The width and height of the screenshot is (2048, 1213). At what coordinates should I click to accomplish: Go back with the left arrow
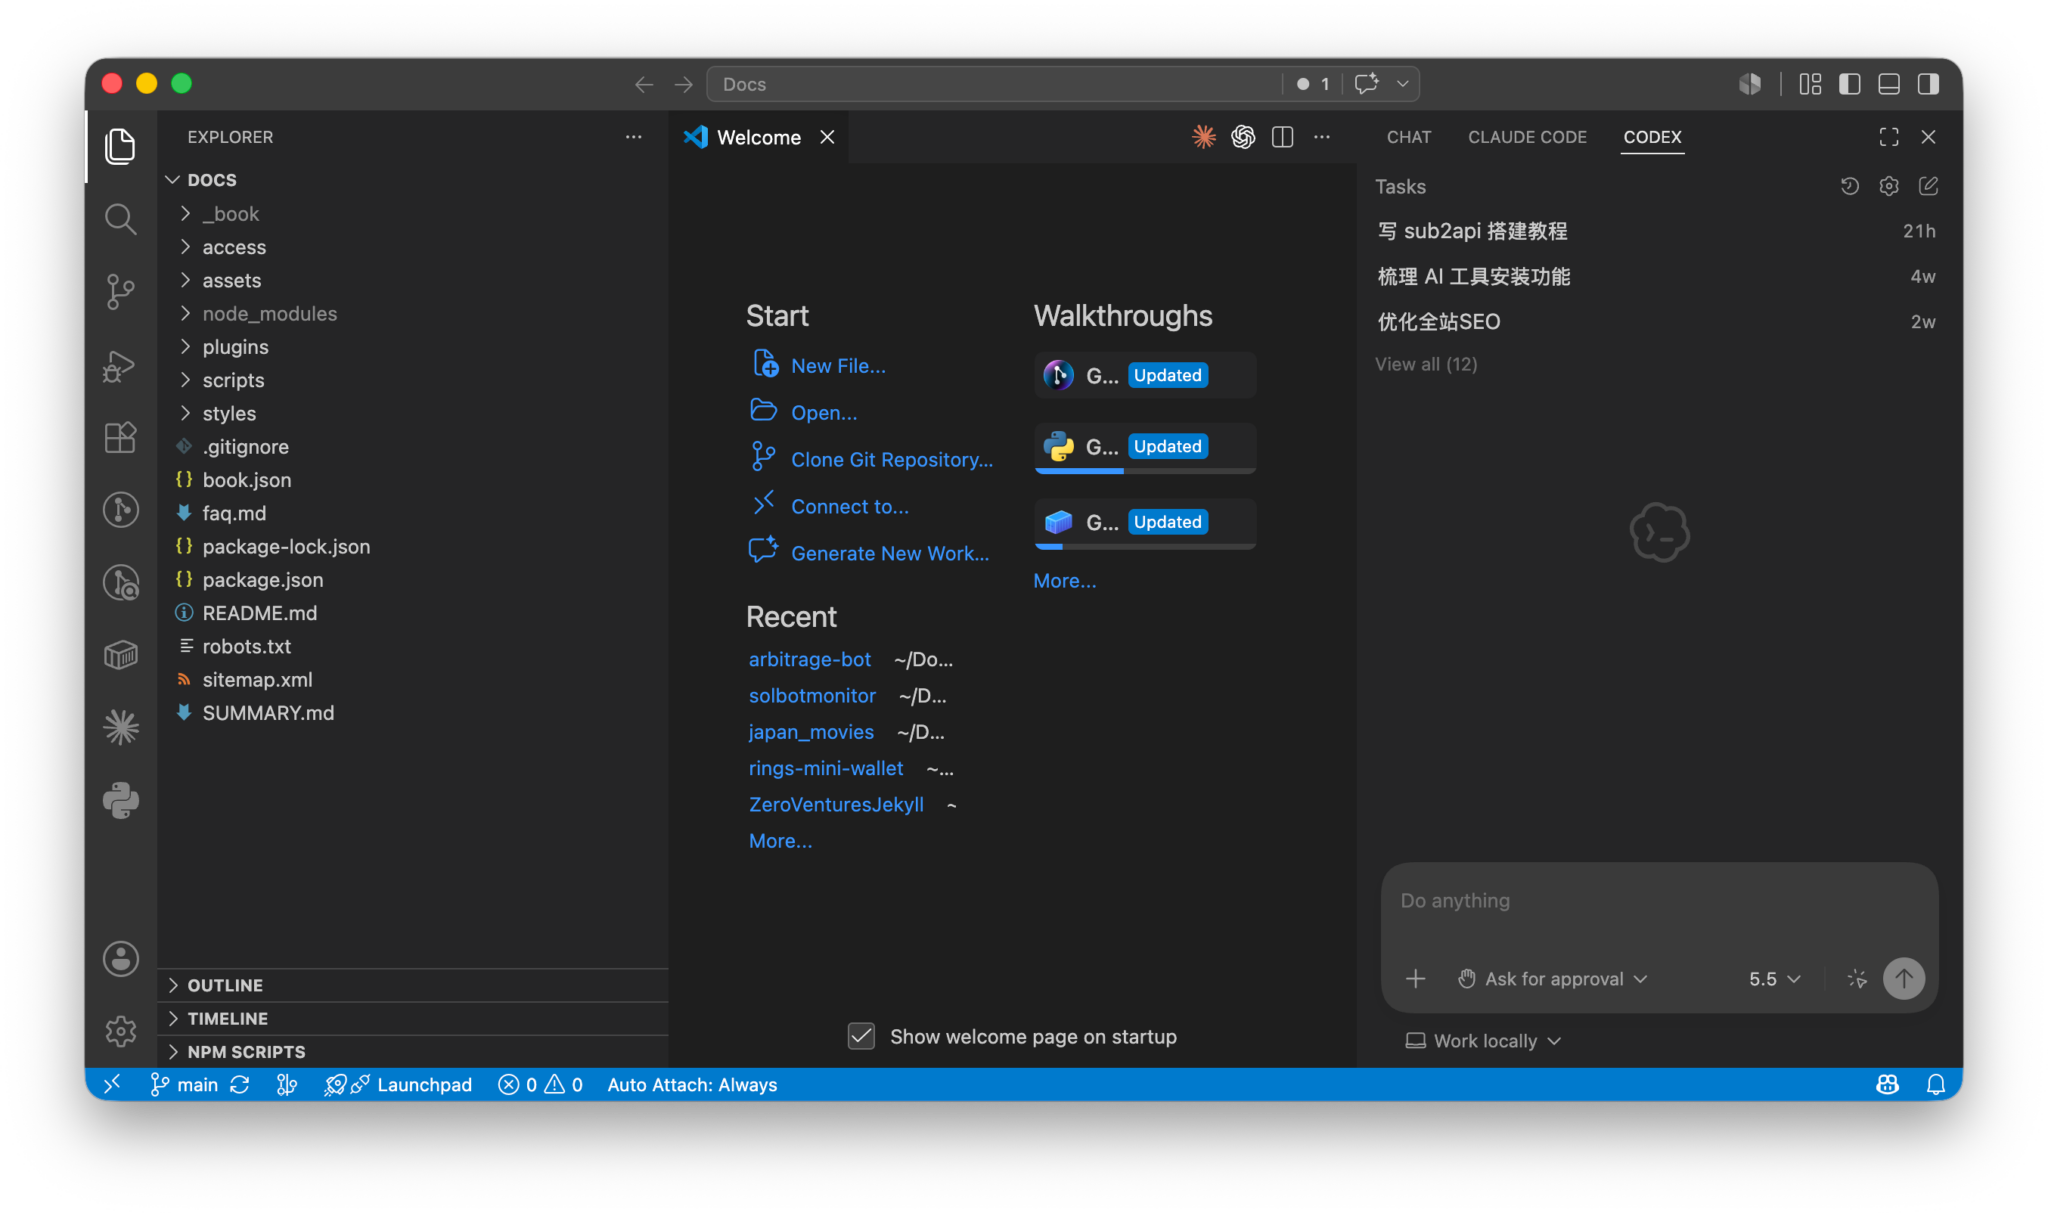644,84
